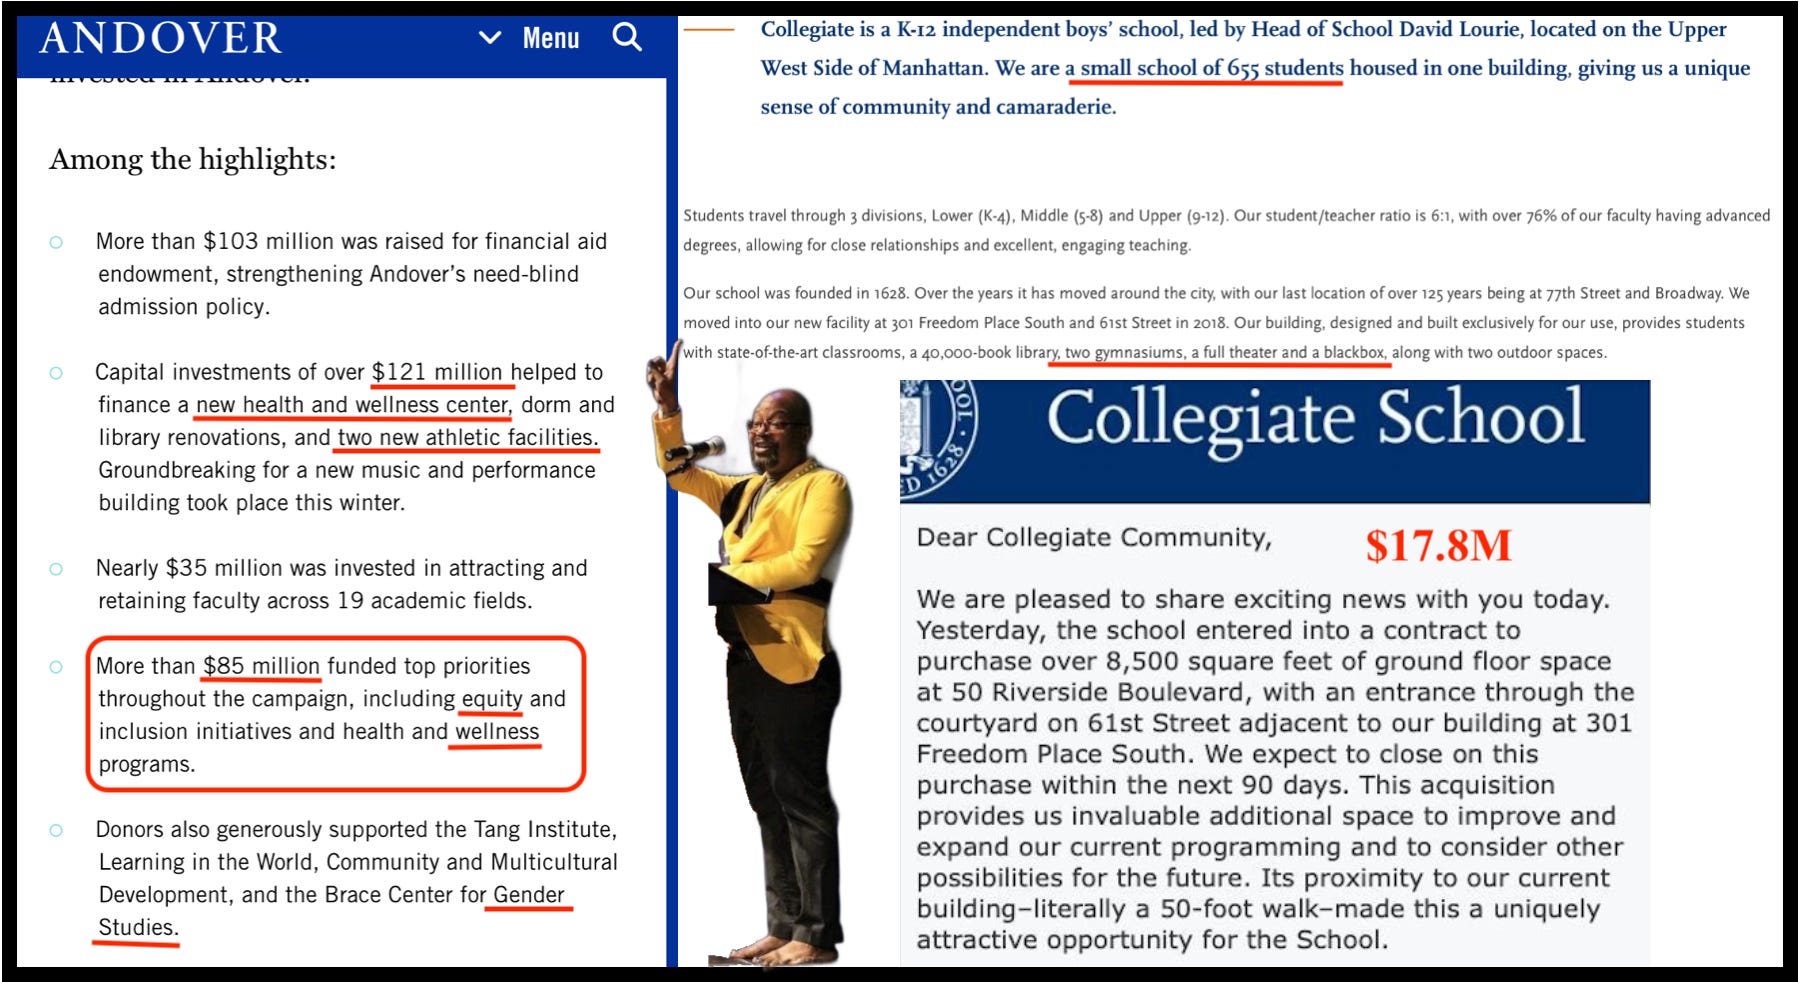1800x982 pixels.
Task: Click the bullet circle beside "More than $103 million"
Action: (x=56, y=242)
